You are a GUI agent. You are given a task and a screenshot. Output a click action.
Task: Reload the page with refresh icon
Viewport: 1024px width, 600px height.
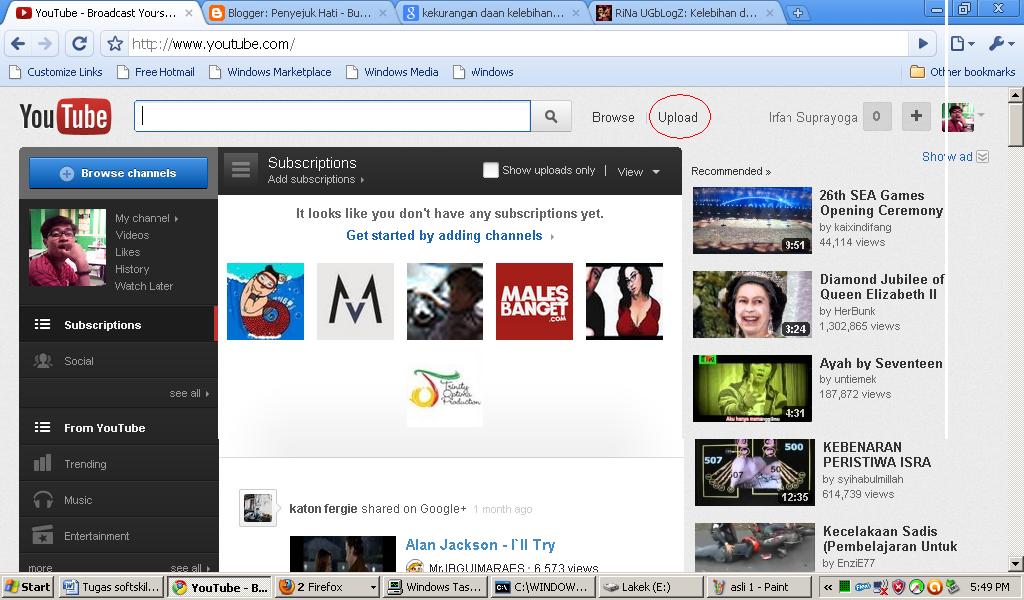pos(79,44)
